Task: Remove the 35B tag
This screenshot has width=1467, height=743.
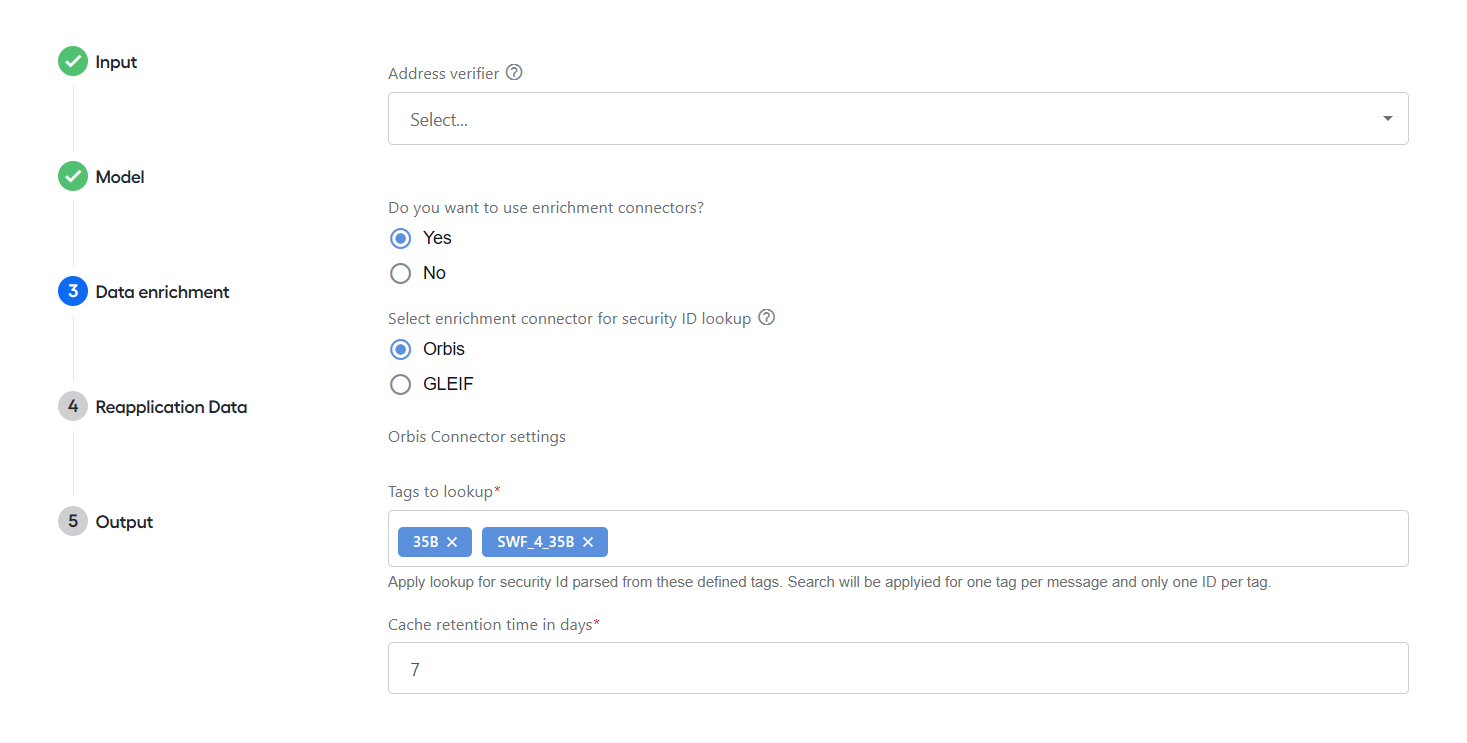Action: (452, 542)
